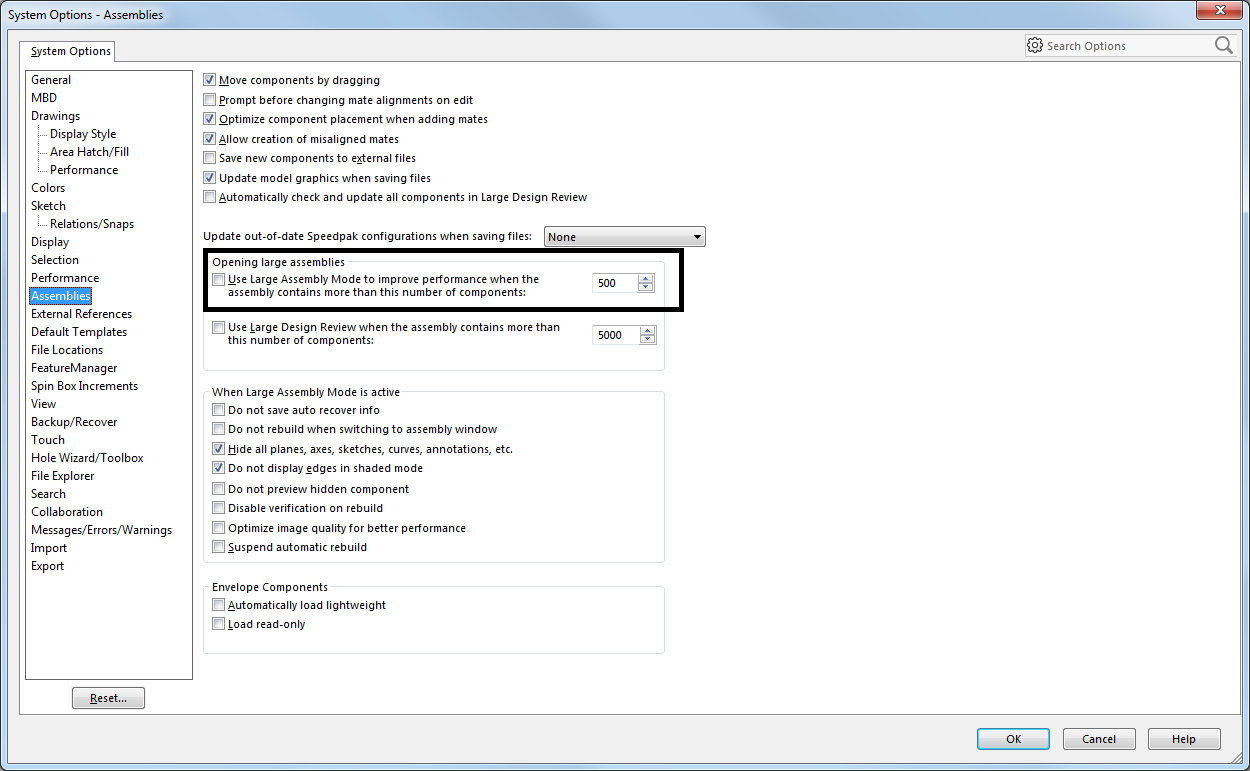Decrease Large Design Review component count spinner

point(646,340)
